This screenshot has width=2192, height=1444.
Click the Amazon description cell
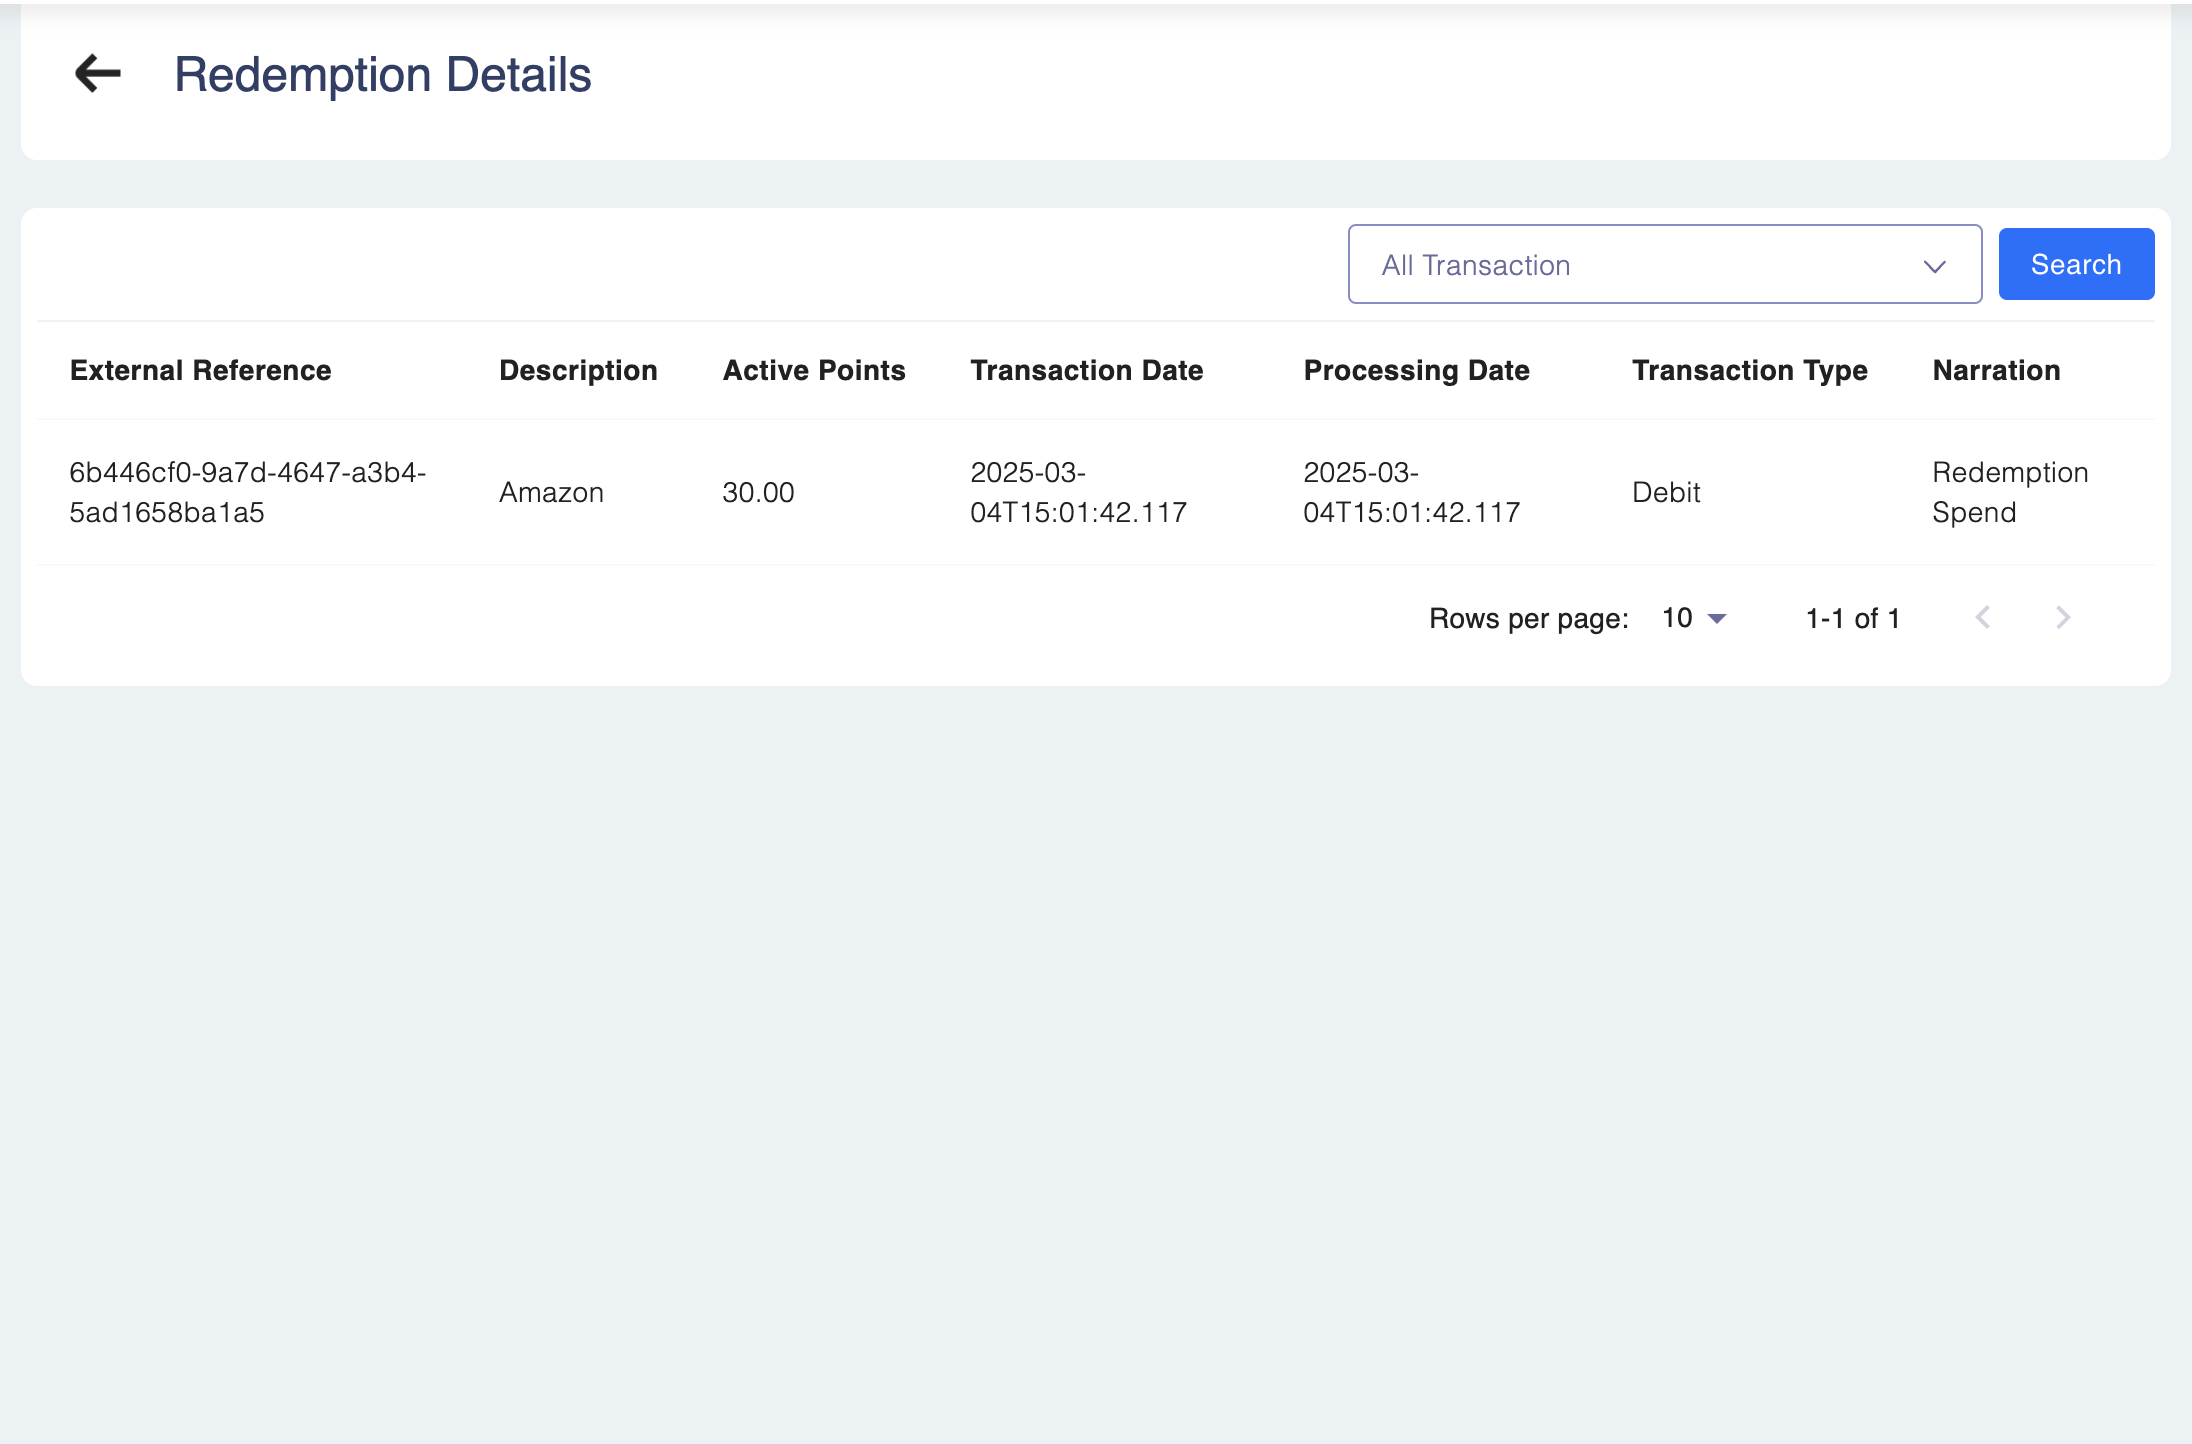pyautogui.click(x=551, y=492)
